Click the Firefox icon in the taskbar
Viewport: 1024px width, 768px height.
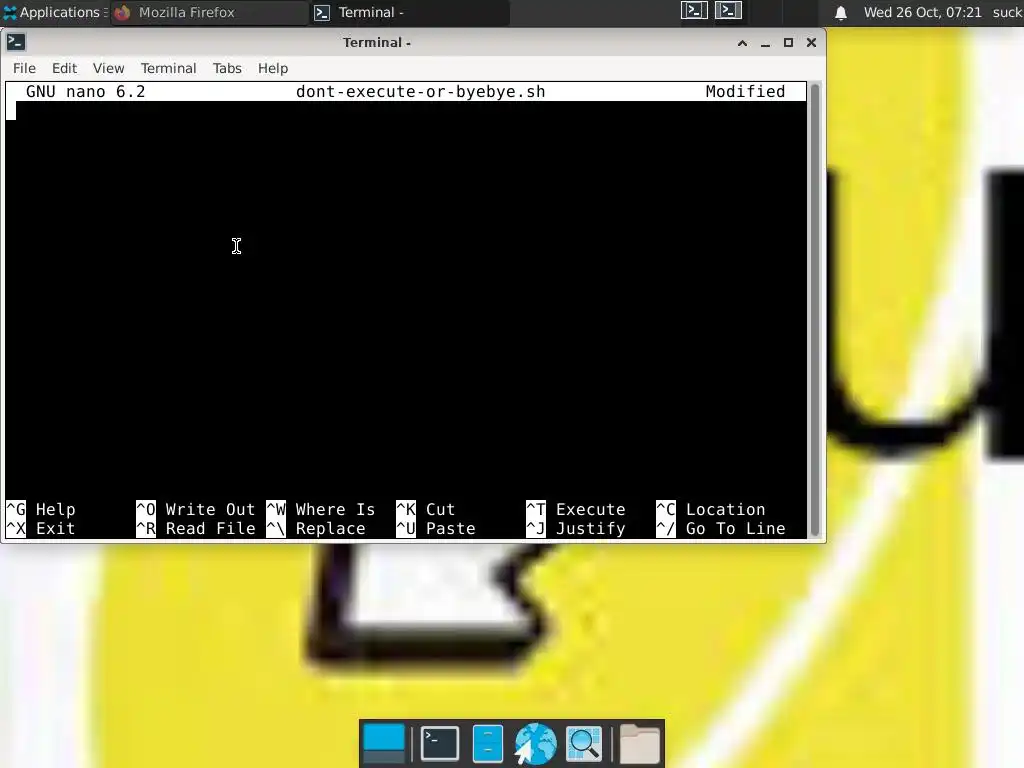pyautogui.click(x=123, y=12)
